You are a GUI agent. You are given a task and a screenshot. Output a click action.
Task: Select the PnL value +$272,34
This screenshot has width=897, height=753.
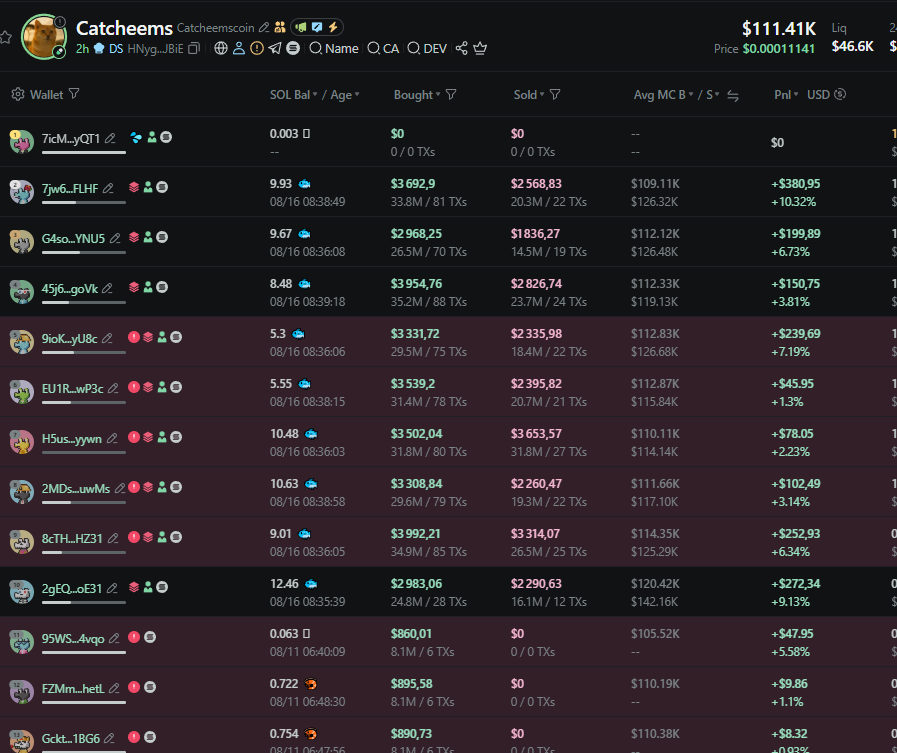click(796, 584)
